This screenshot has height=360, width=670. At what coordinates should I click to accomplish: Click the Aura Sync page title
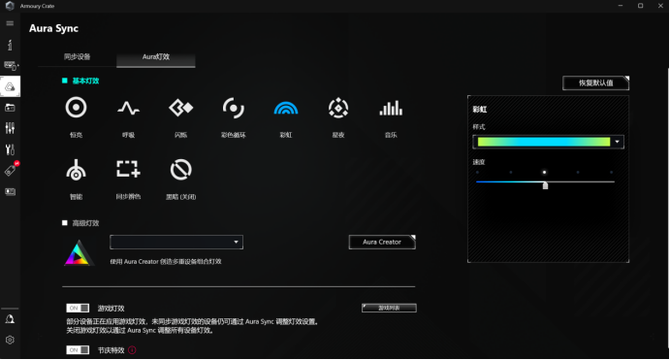click(54, 29)
